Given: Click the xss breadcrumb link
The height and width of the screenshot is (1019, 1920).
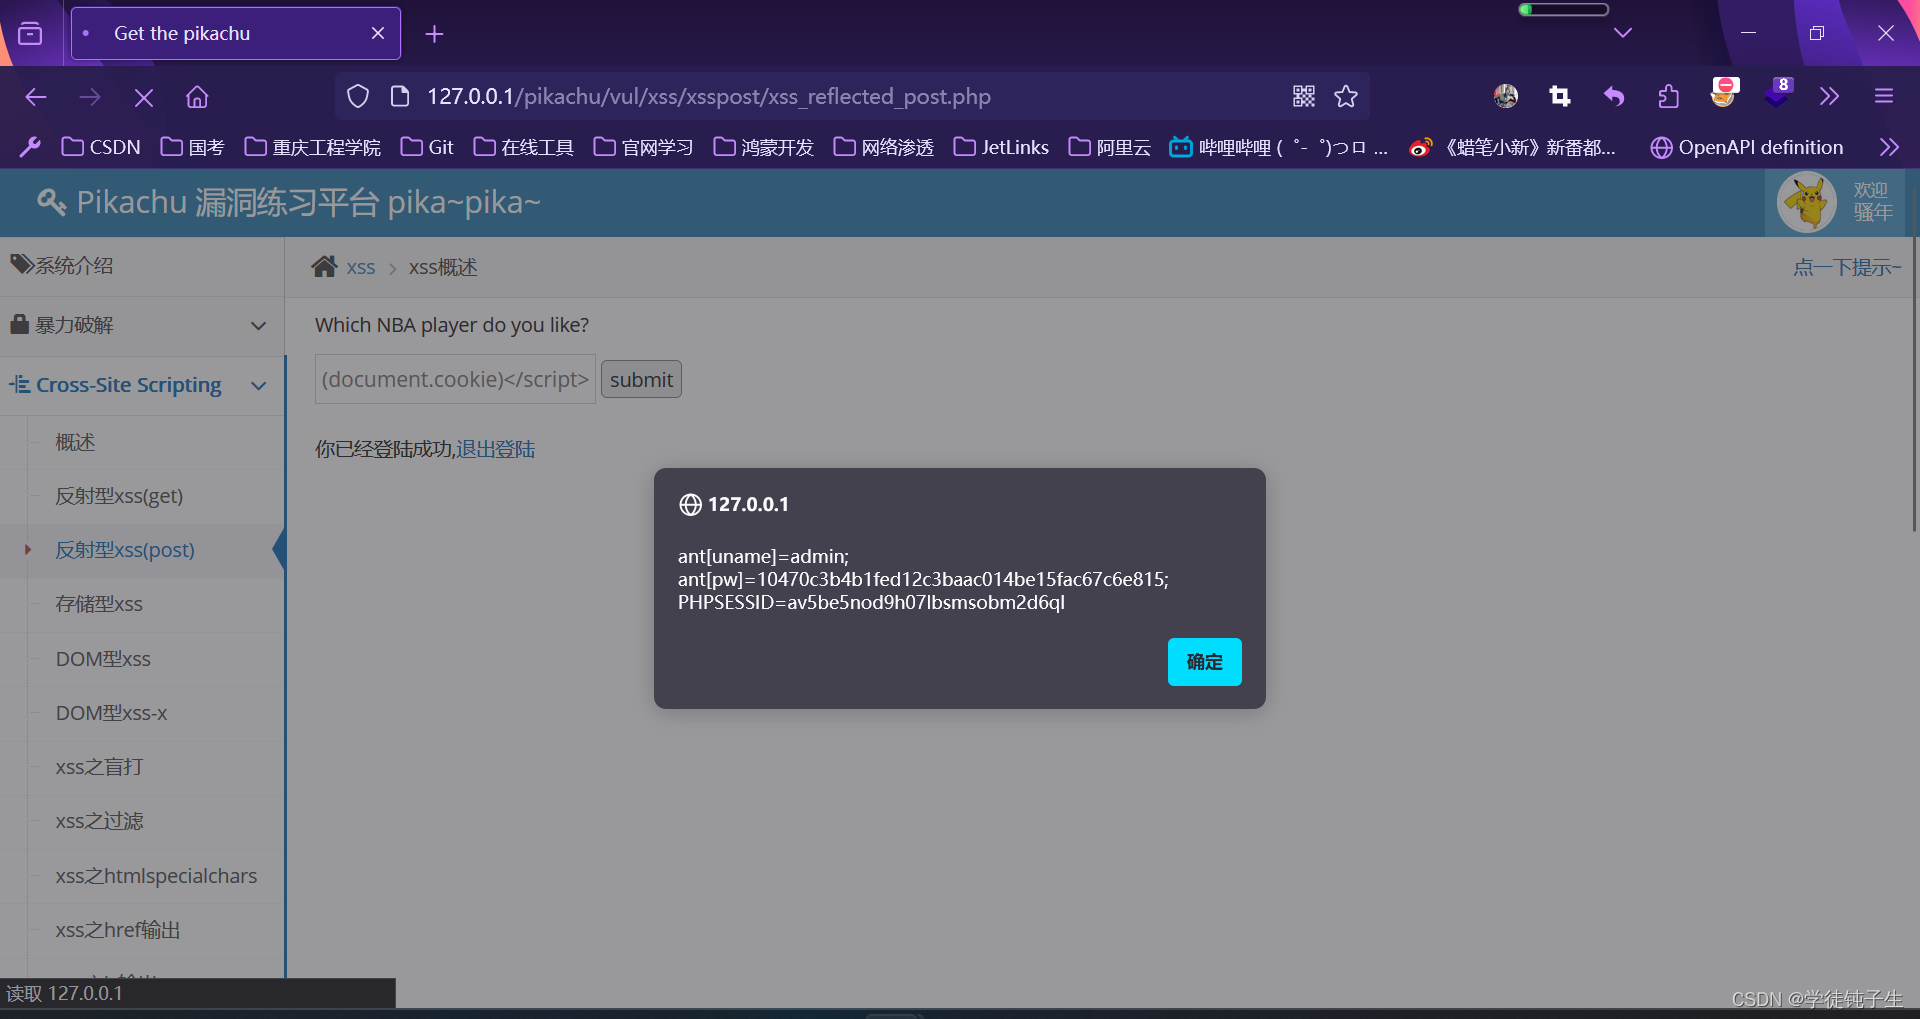Looking at the screenshot, I should [x=361, y=267].
